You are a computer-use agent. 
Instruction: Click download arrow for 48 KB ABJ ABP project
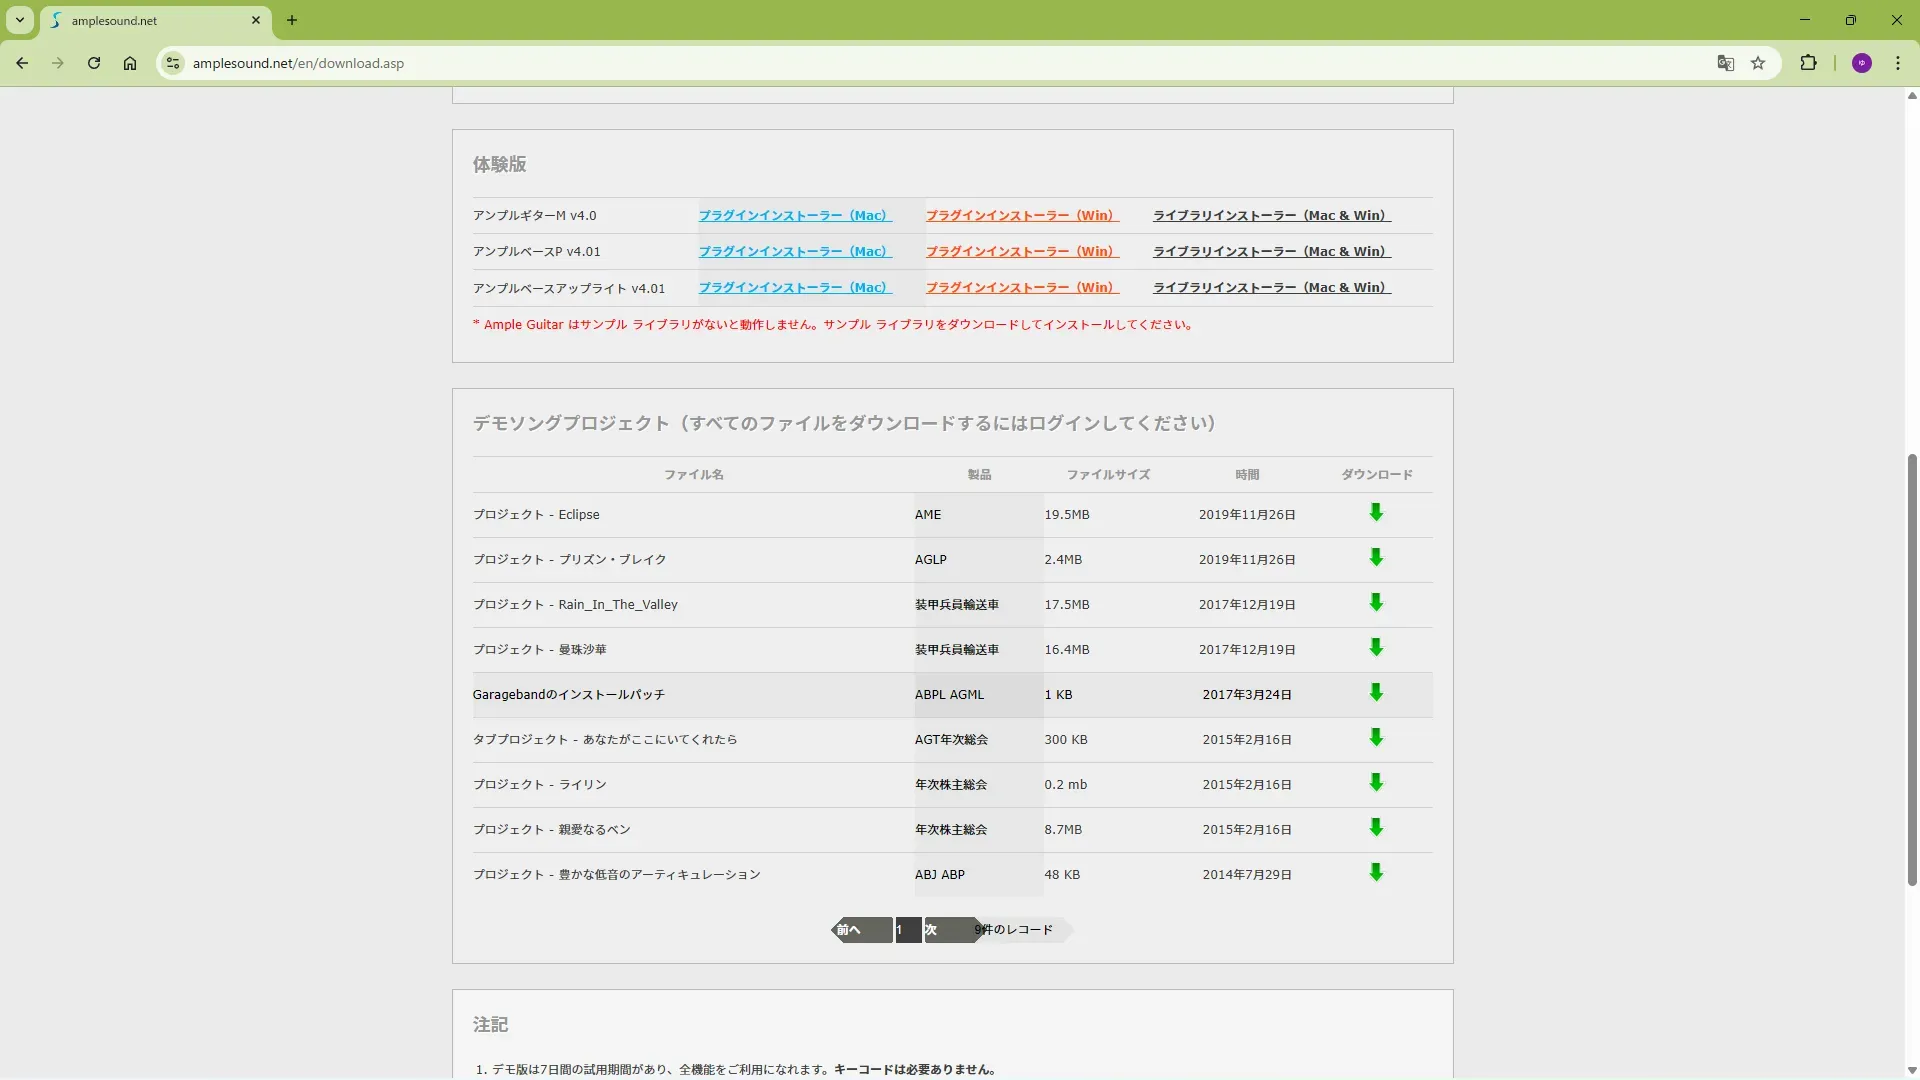(1376, 873)
